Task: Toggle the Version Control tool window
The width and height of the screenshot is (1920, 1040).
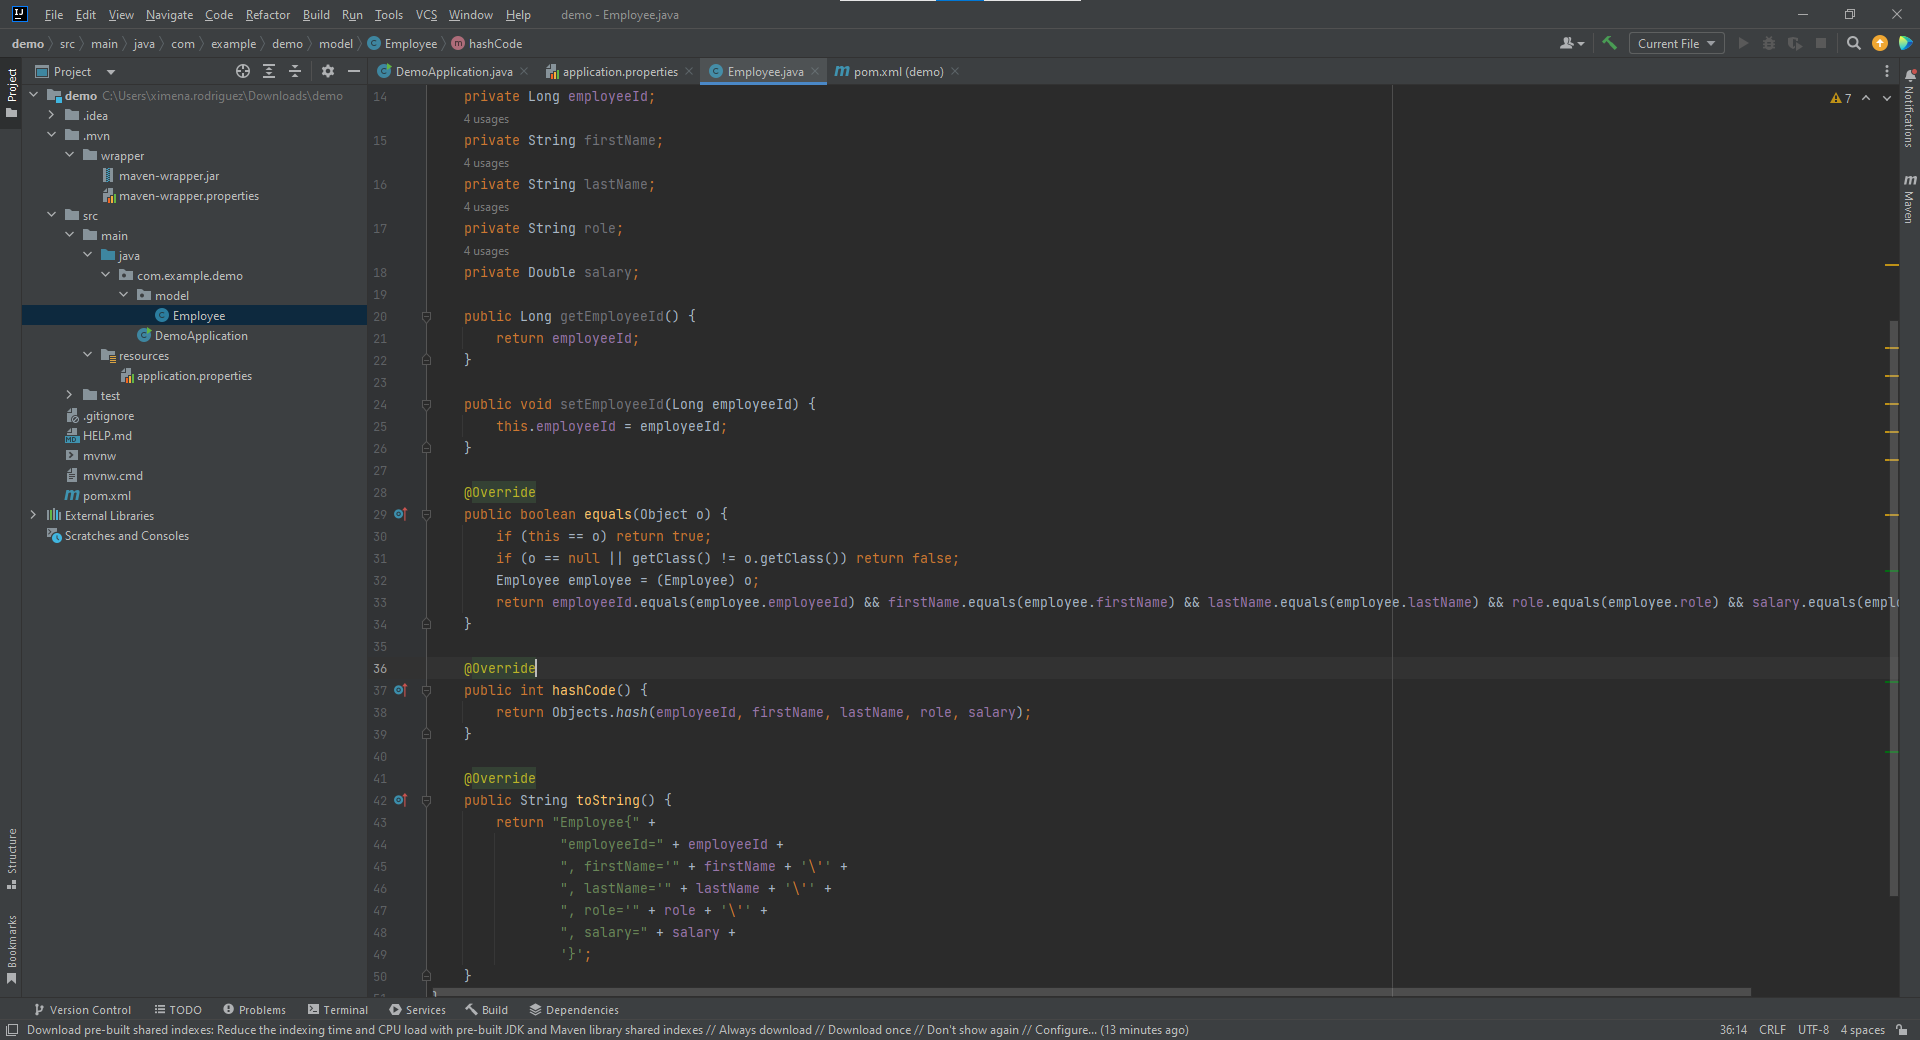Action: tap(83, 1009)
